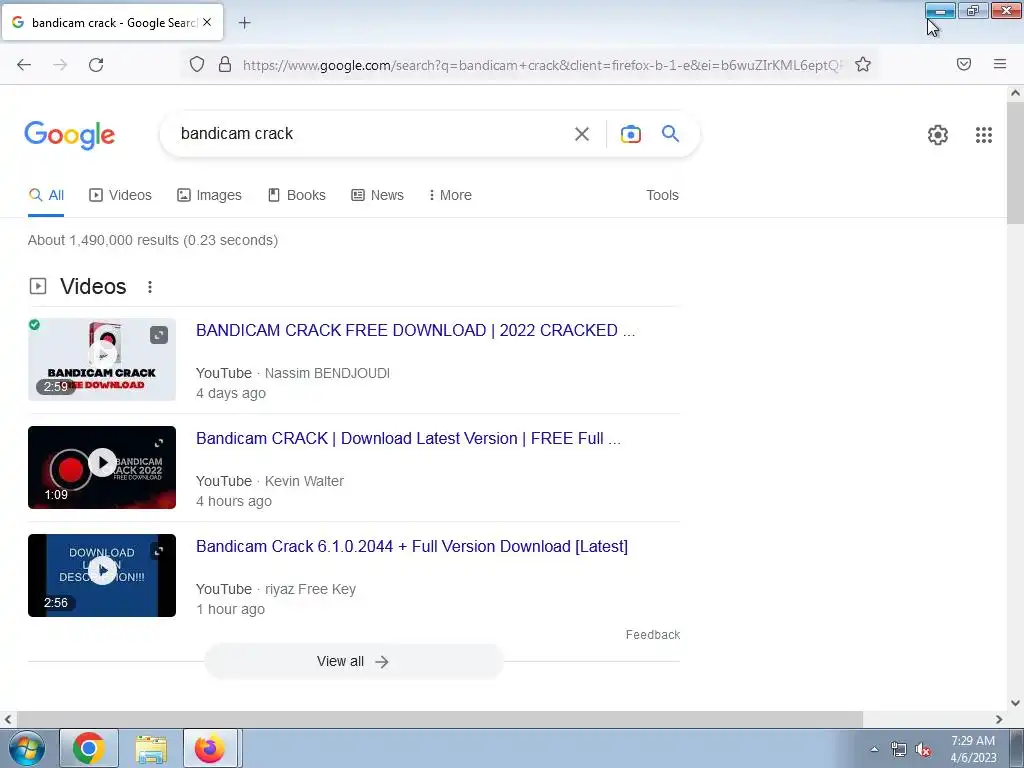Open Bandicam Crack 6.1.0.2044 video link

pyautogui.click(x=412, y=547)
